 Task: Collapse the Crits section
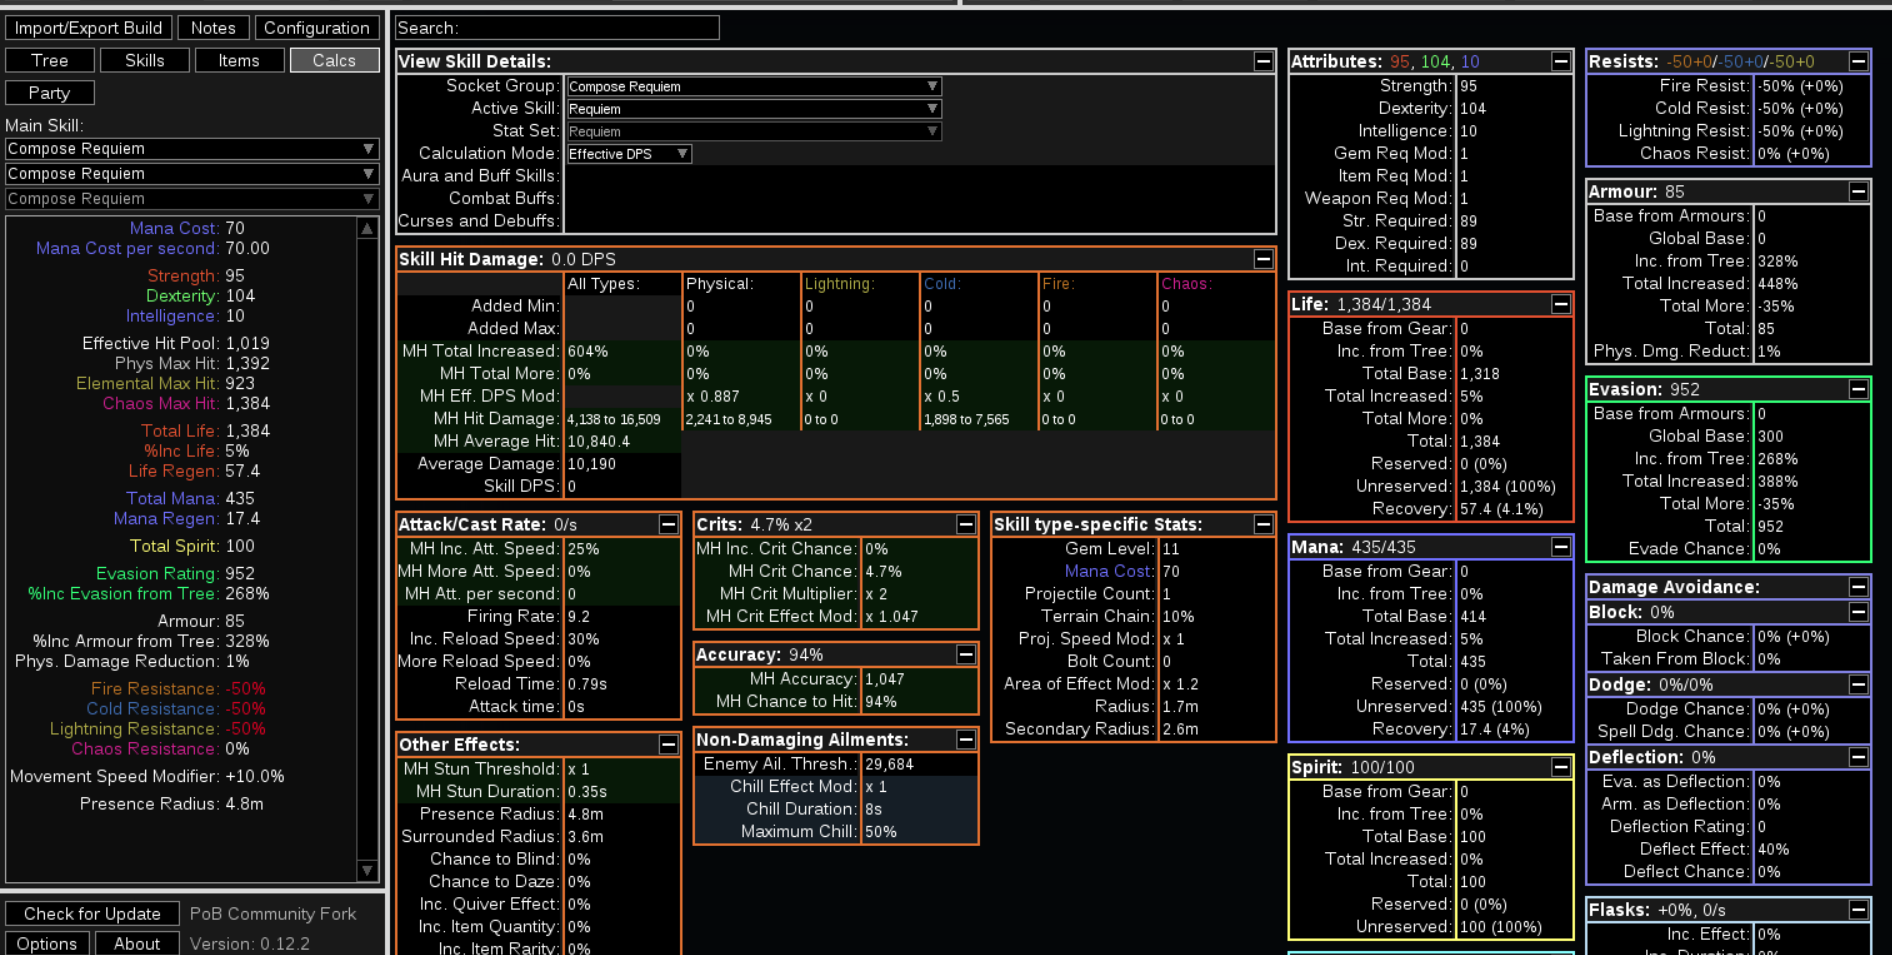coord(965,524)
